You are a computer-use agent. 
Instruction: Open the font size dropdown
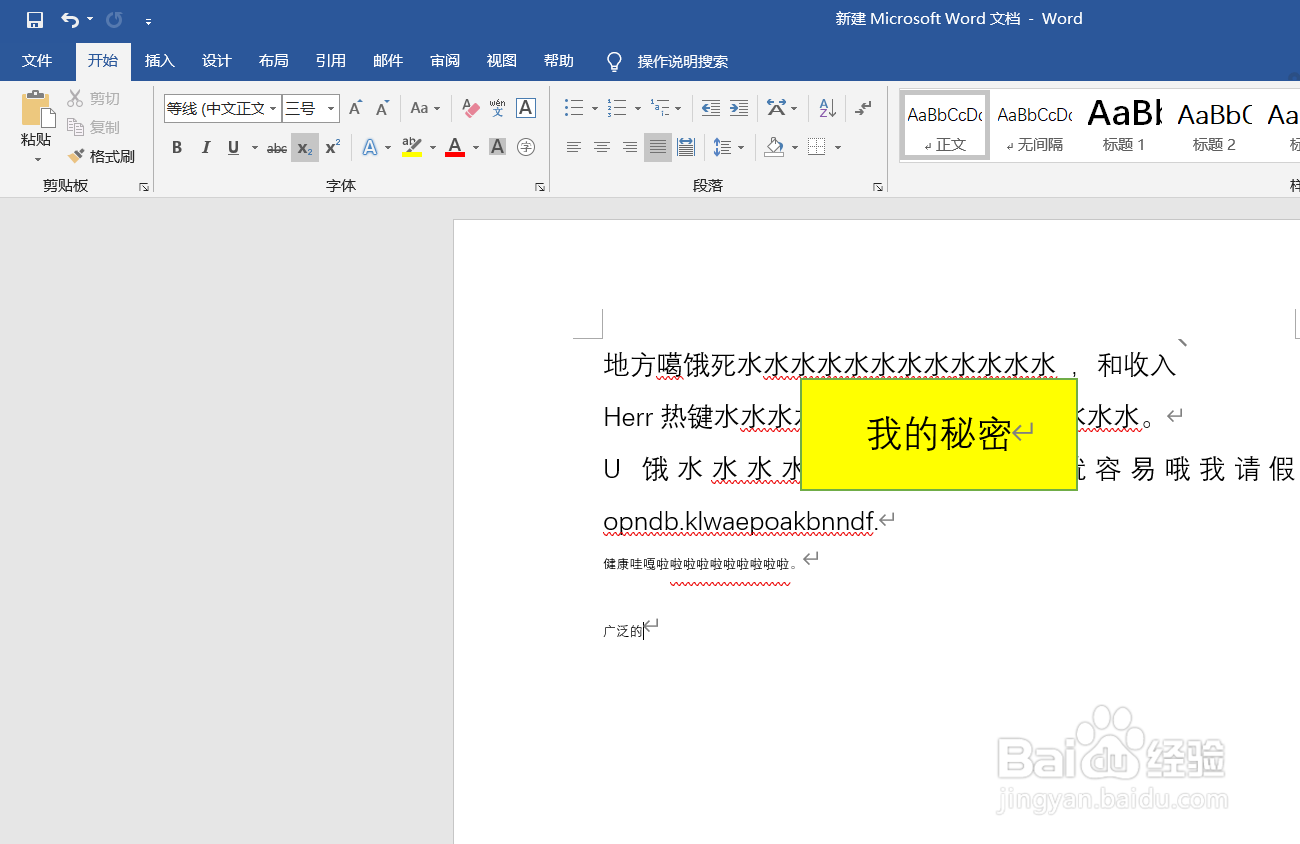coord(330,108)
